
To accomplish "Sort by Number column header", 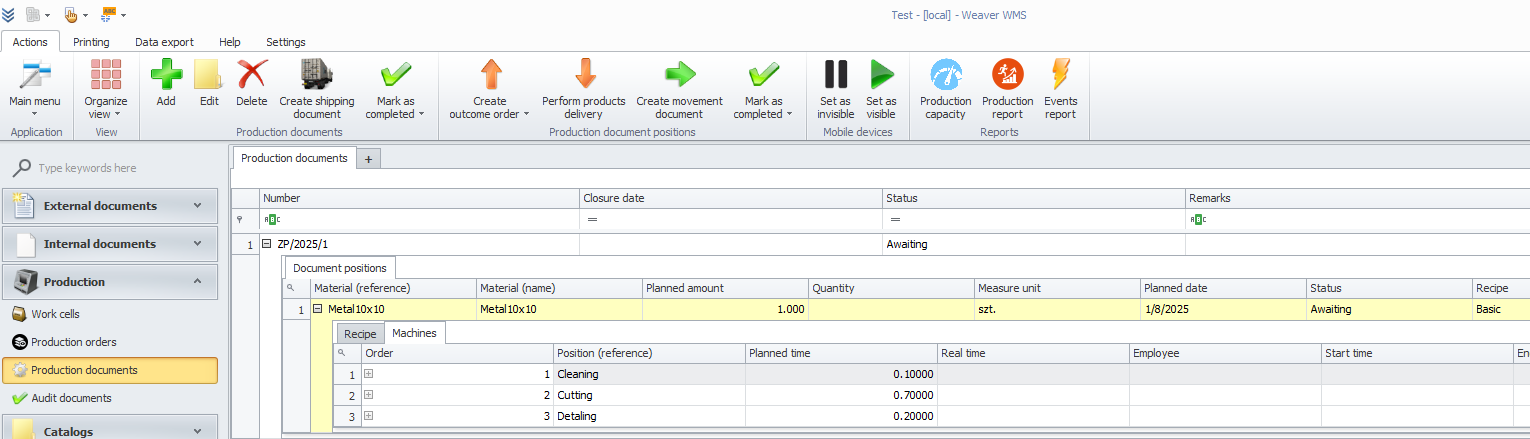I will (419, 198).
